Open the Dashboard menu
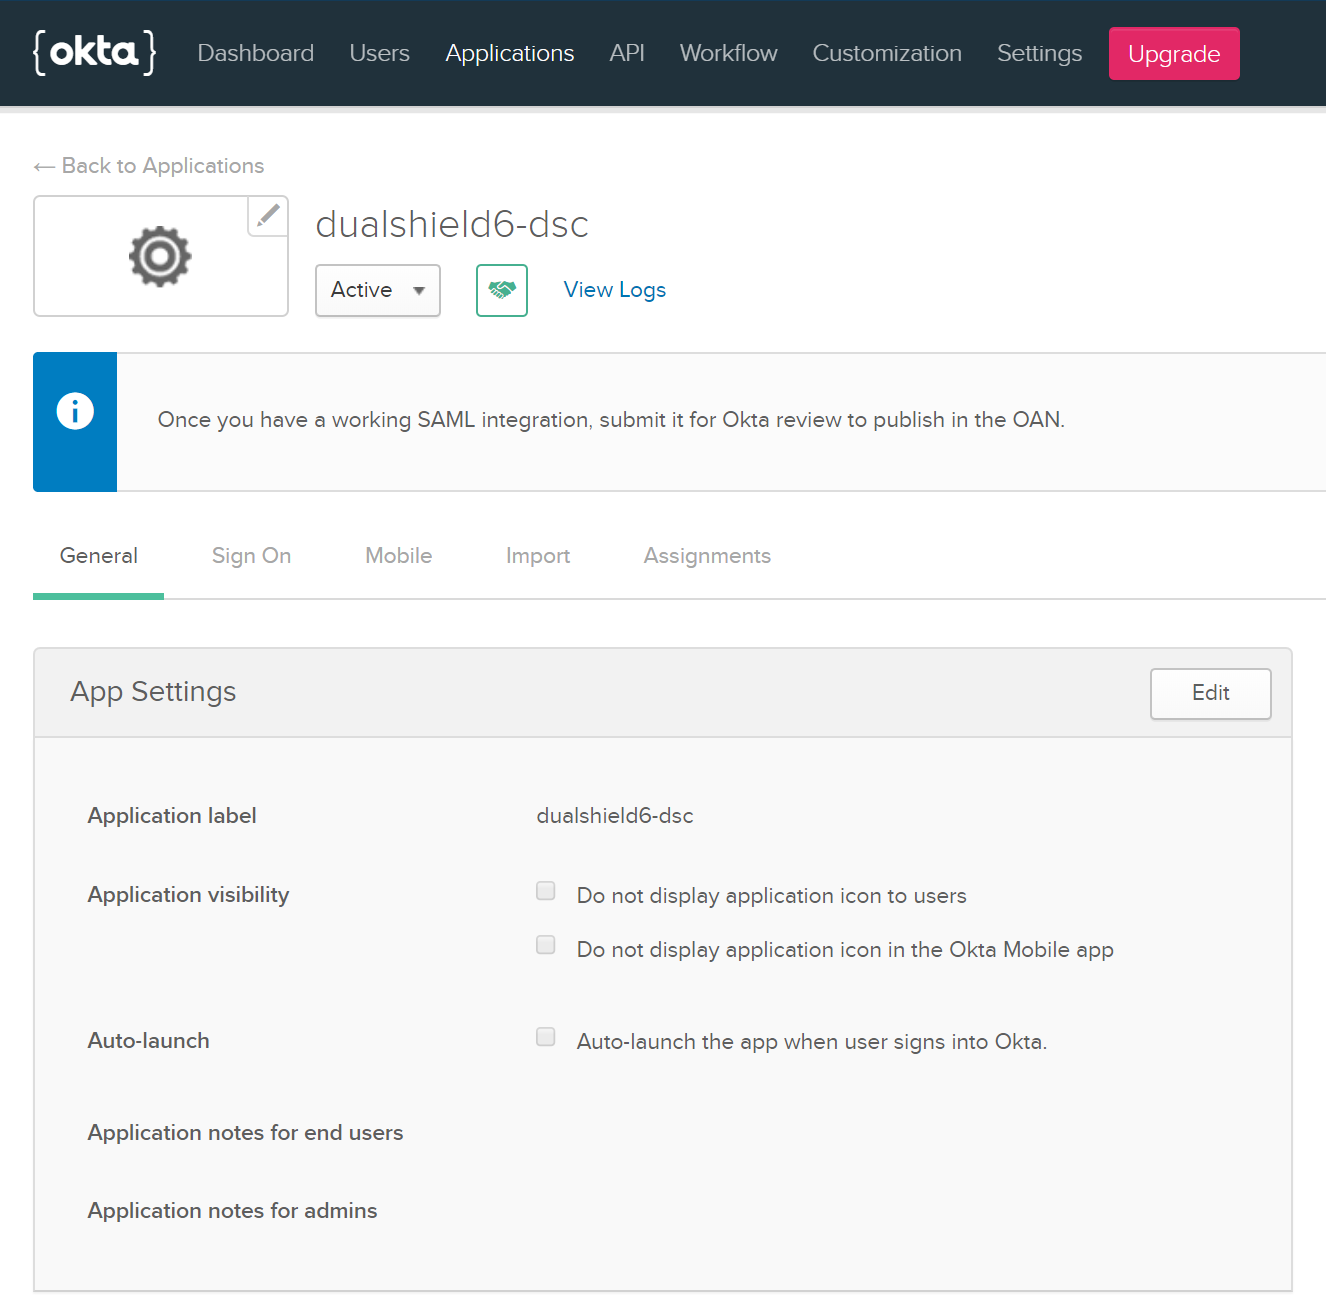 256,53
